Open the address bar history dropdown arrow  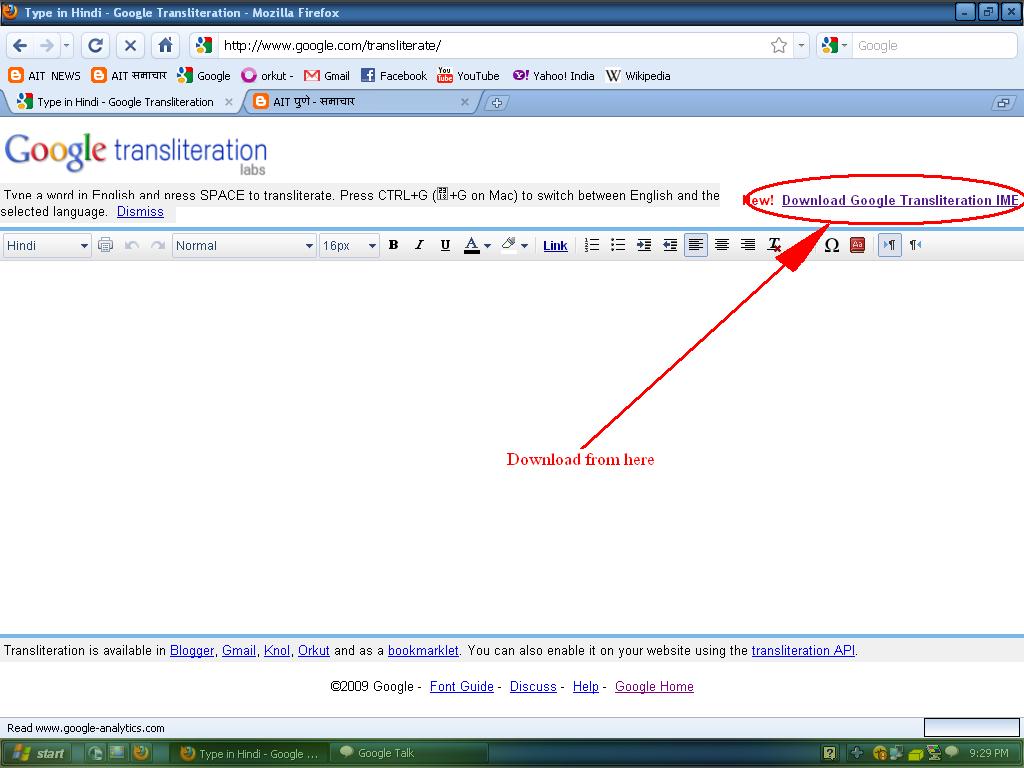point(801,46)
